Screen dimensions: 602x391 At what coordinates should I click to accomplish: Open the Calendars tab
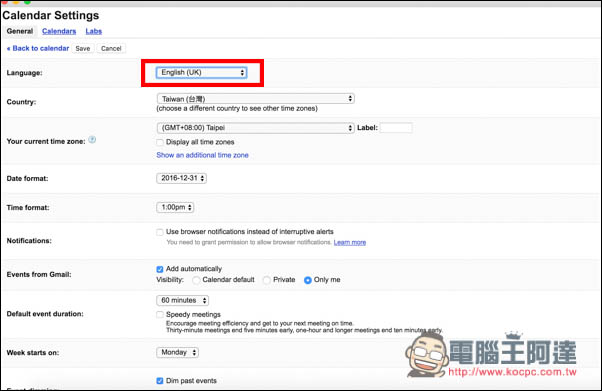pos(59,31)
